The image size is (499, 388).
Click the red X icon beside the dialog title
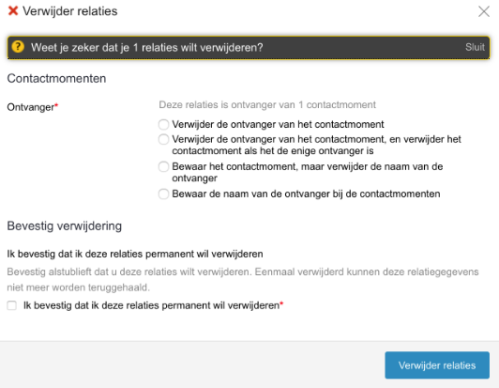[x=13, y=11]
